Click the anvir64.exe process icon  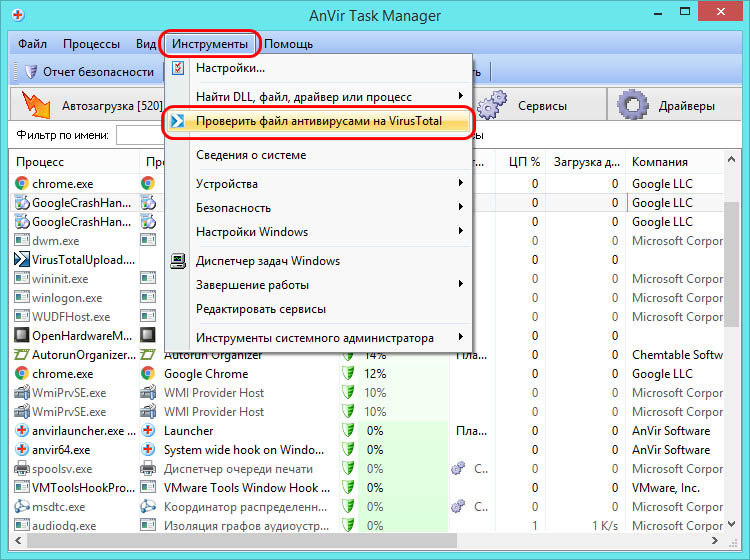pyautogui.click(x=22, y=450)
